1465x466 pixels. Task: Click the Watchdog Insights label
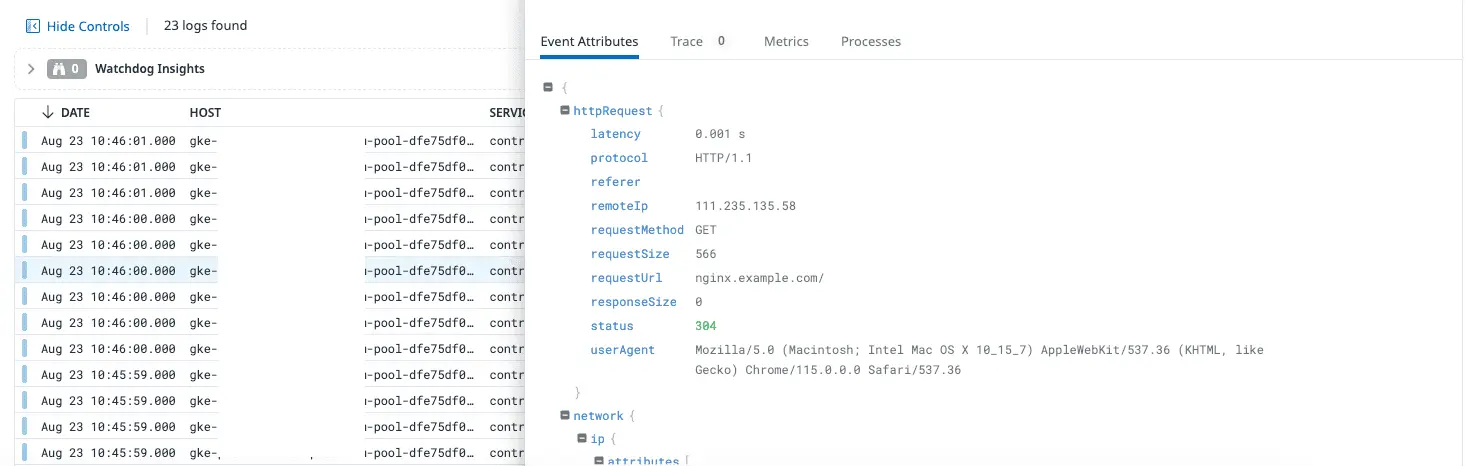[x=150, y=69]
